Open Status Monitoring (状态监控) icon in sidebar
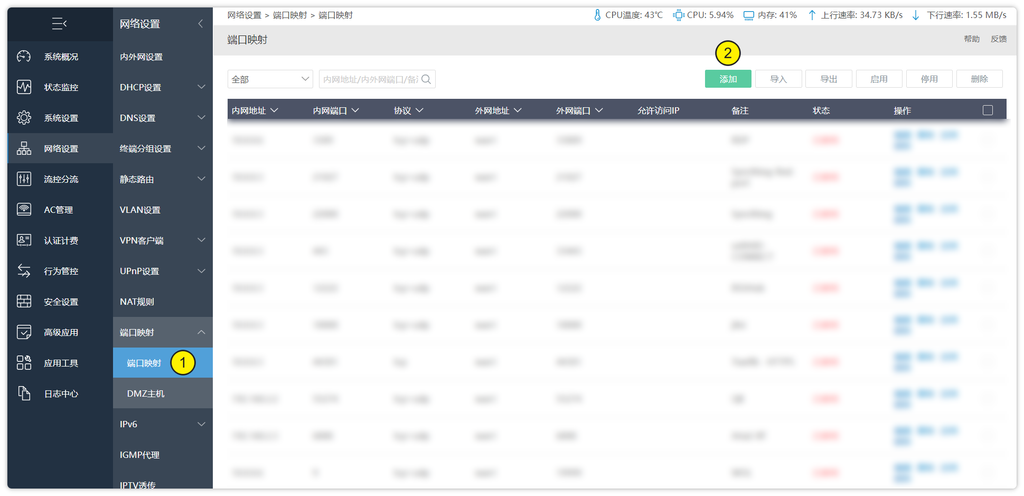 coord(24,87)
